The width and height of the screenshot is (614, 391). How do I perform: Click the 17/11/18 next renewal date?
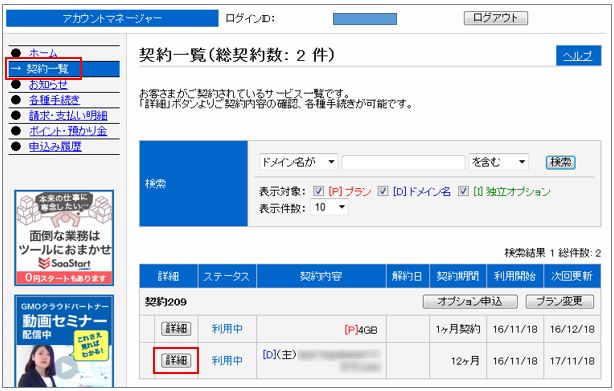click(x=572, y=361)
